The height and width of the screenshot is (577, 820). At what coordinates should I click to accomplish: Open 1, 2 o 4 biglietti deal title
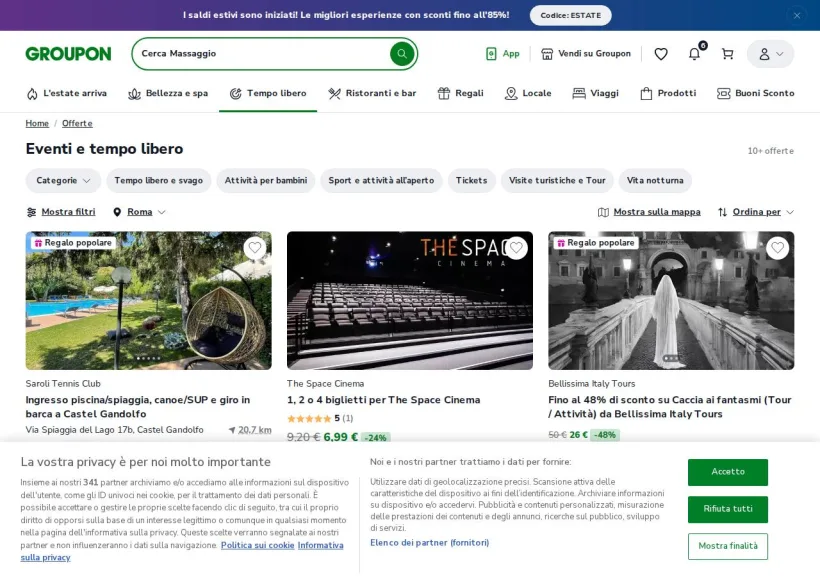[383, 400]
